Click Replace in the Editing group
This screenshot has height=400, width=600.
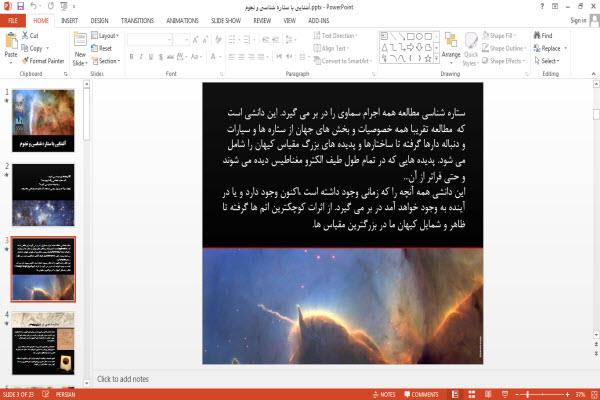551,48
